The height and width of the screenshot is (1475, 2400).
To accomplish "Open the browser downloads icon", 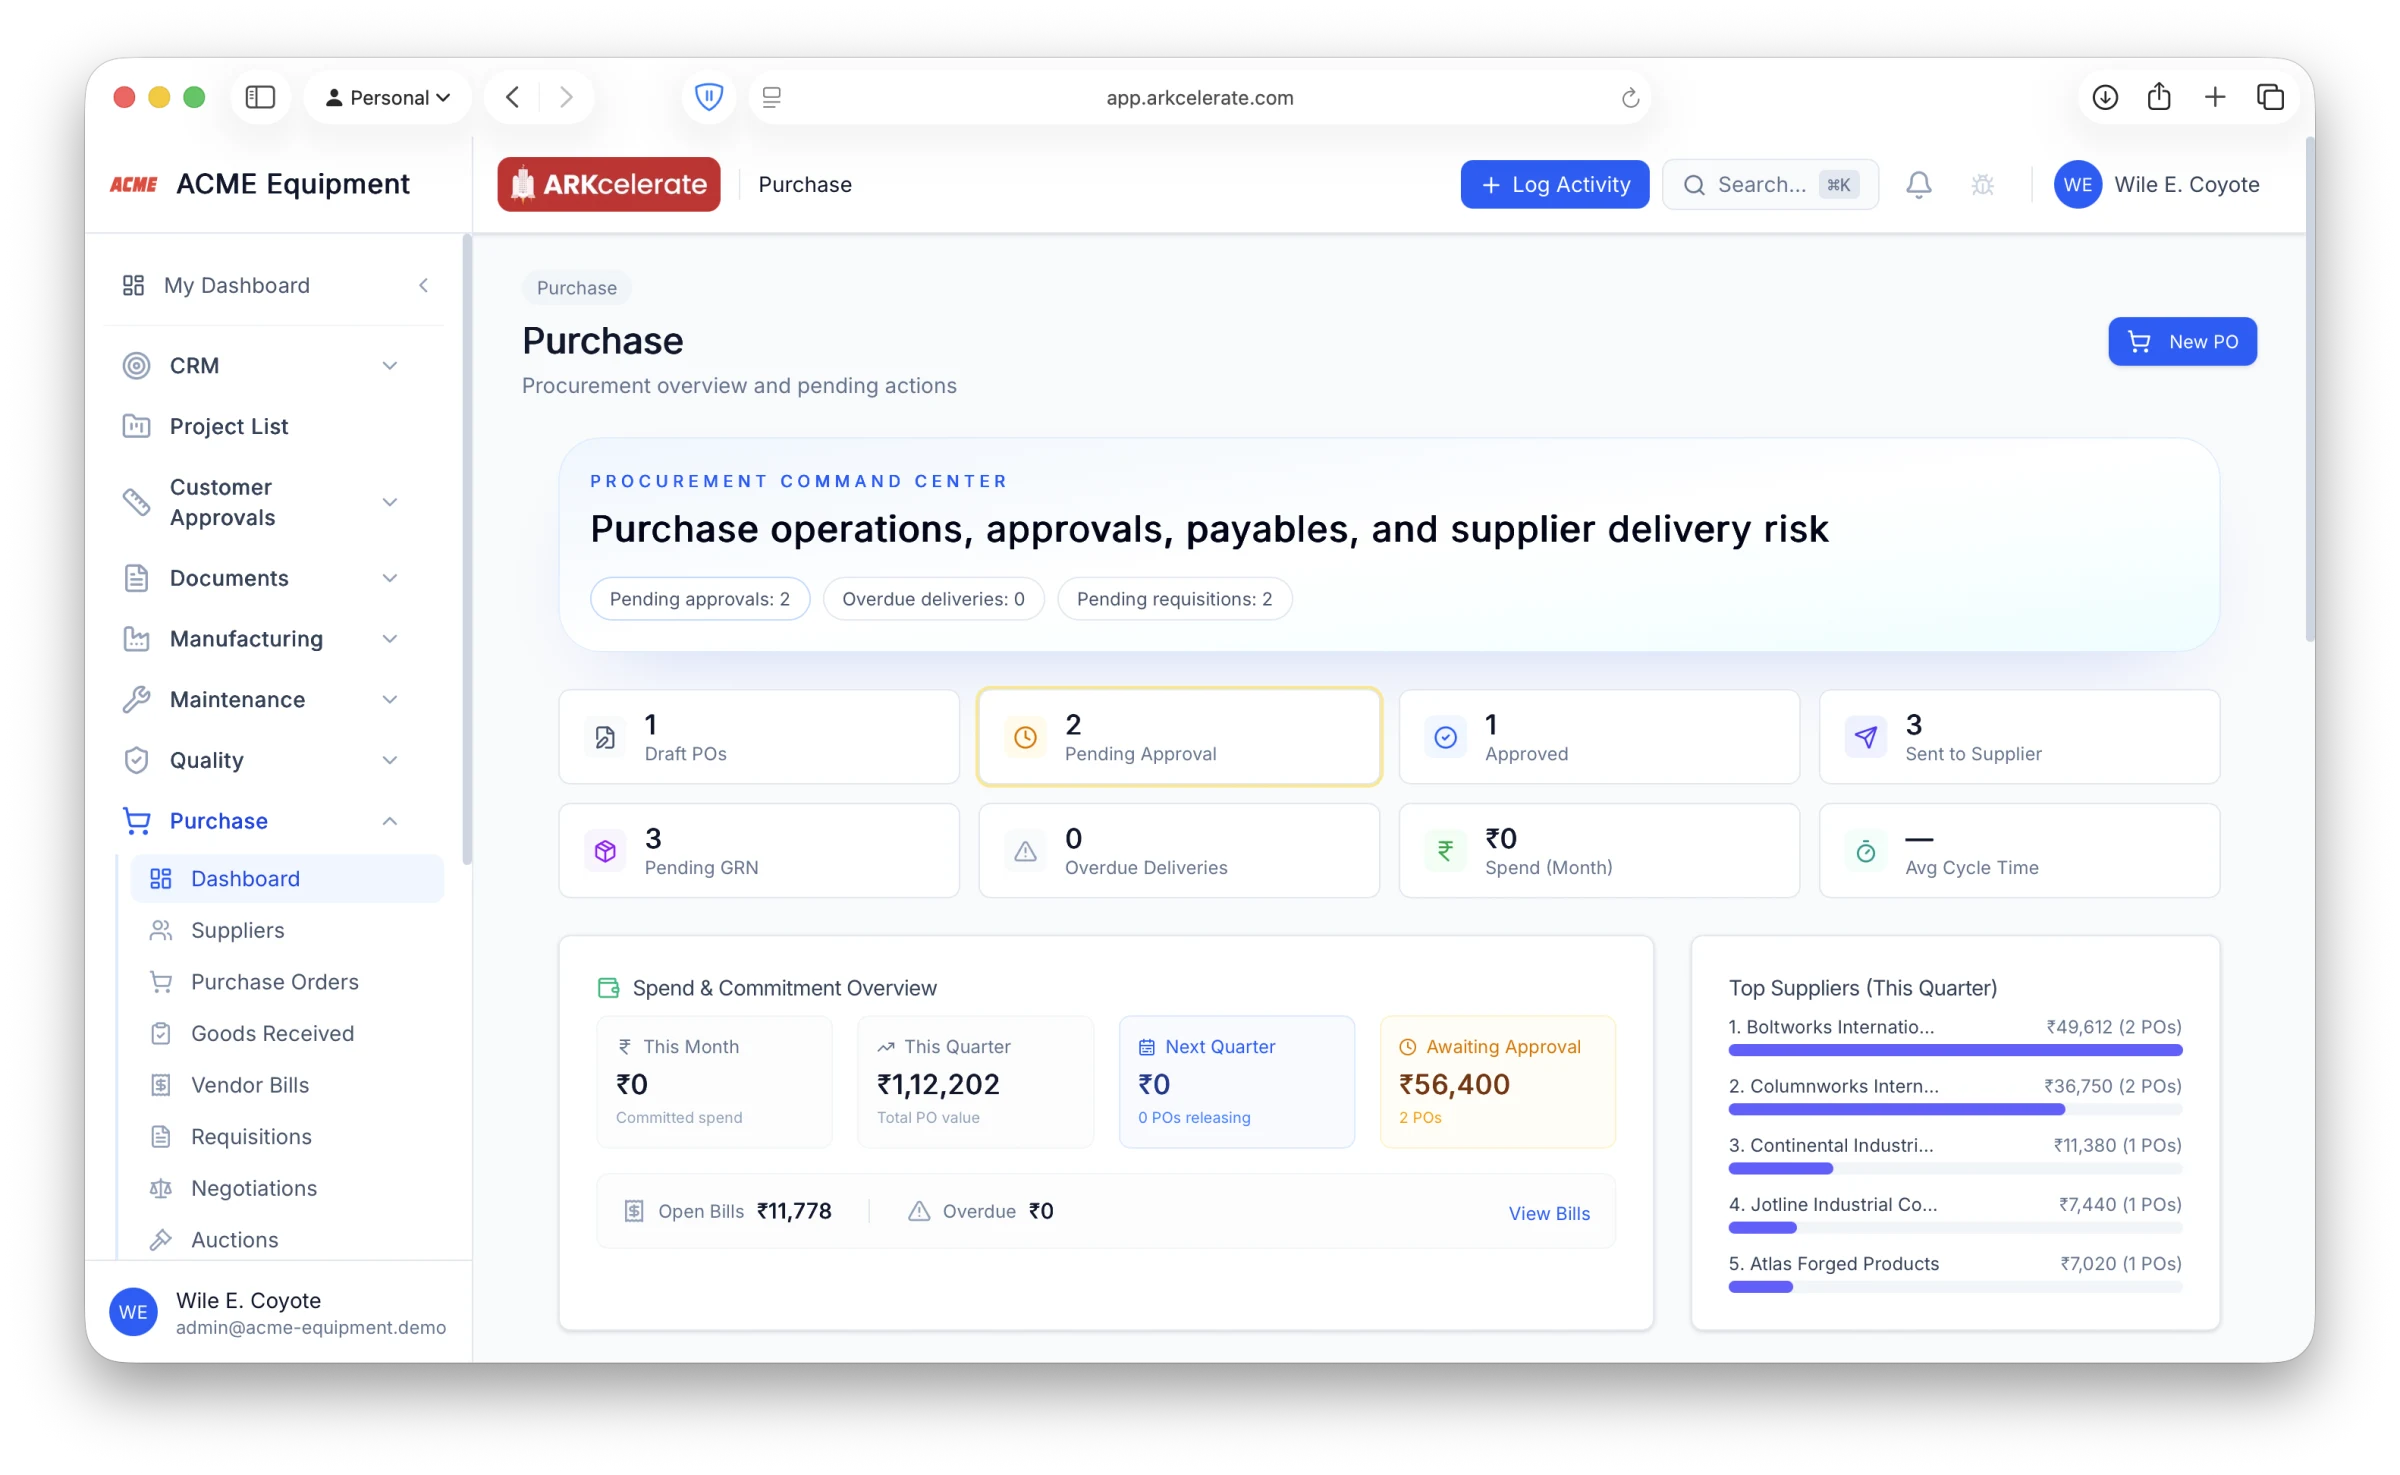I will 2105,97.
